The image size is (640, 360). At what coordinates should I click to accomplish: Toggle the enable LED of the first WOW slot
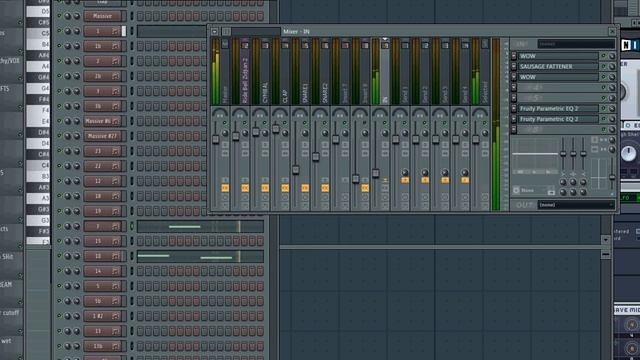(x=603, y=56)
